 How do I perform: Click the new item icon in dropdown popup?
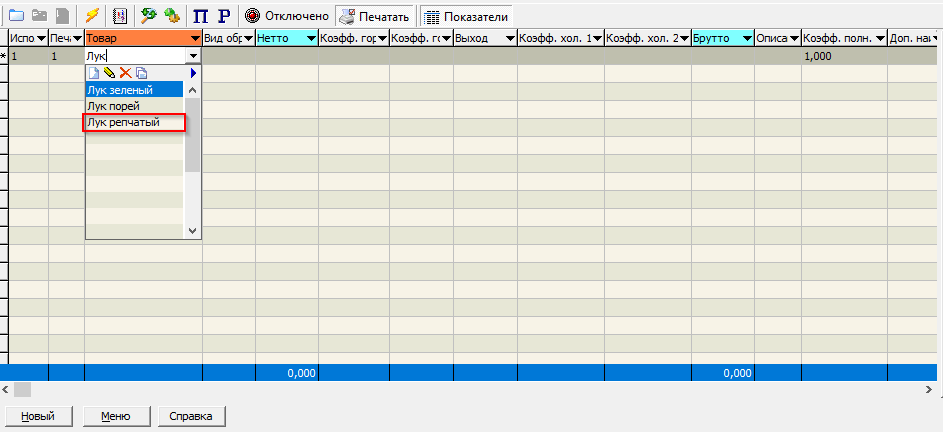(94, 73)
